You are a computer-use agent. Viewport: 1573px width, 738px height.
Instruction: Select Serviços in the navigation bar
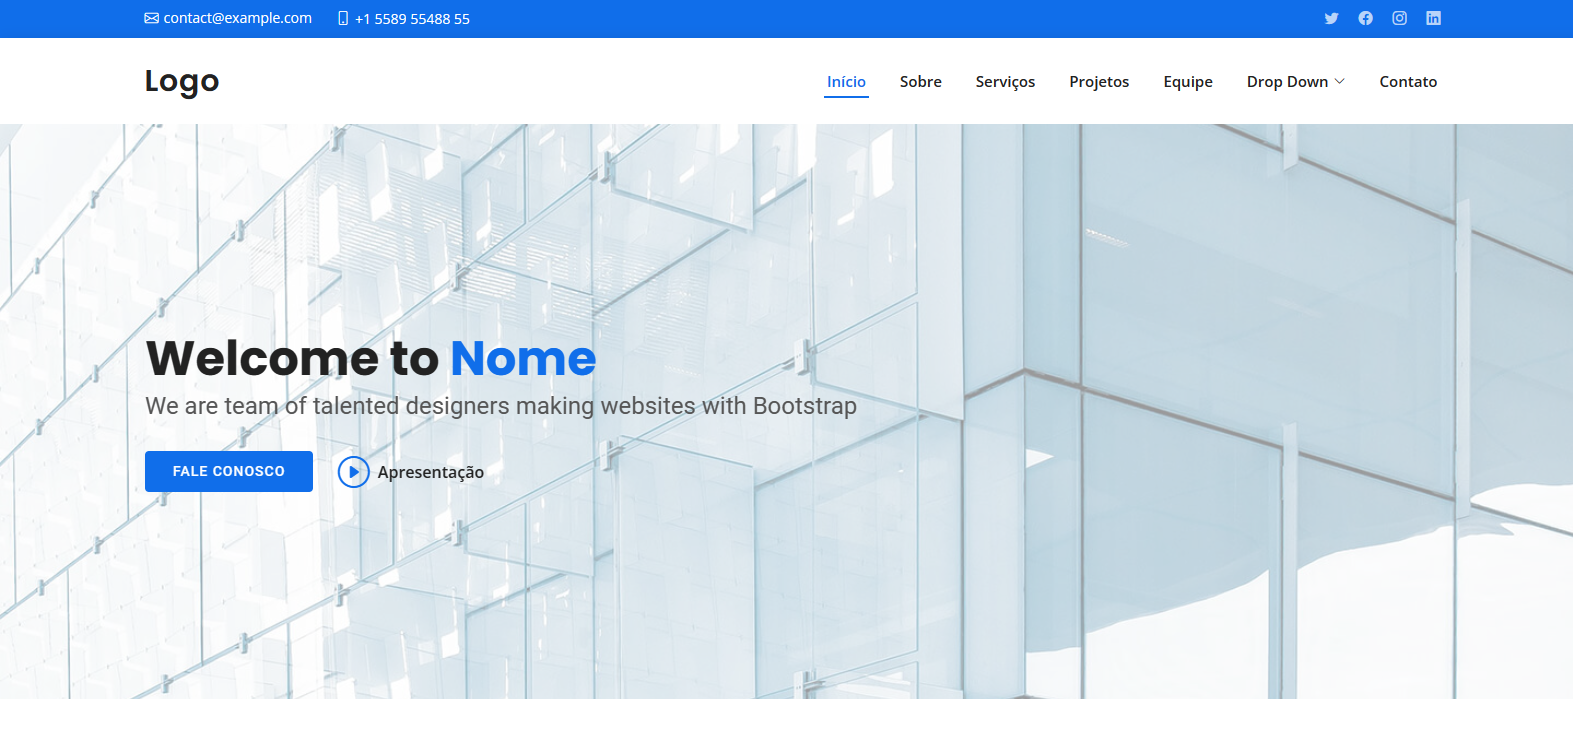click(1005, 82)
